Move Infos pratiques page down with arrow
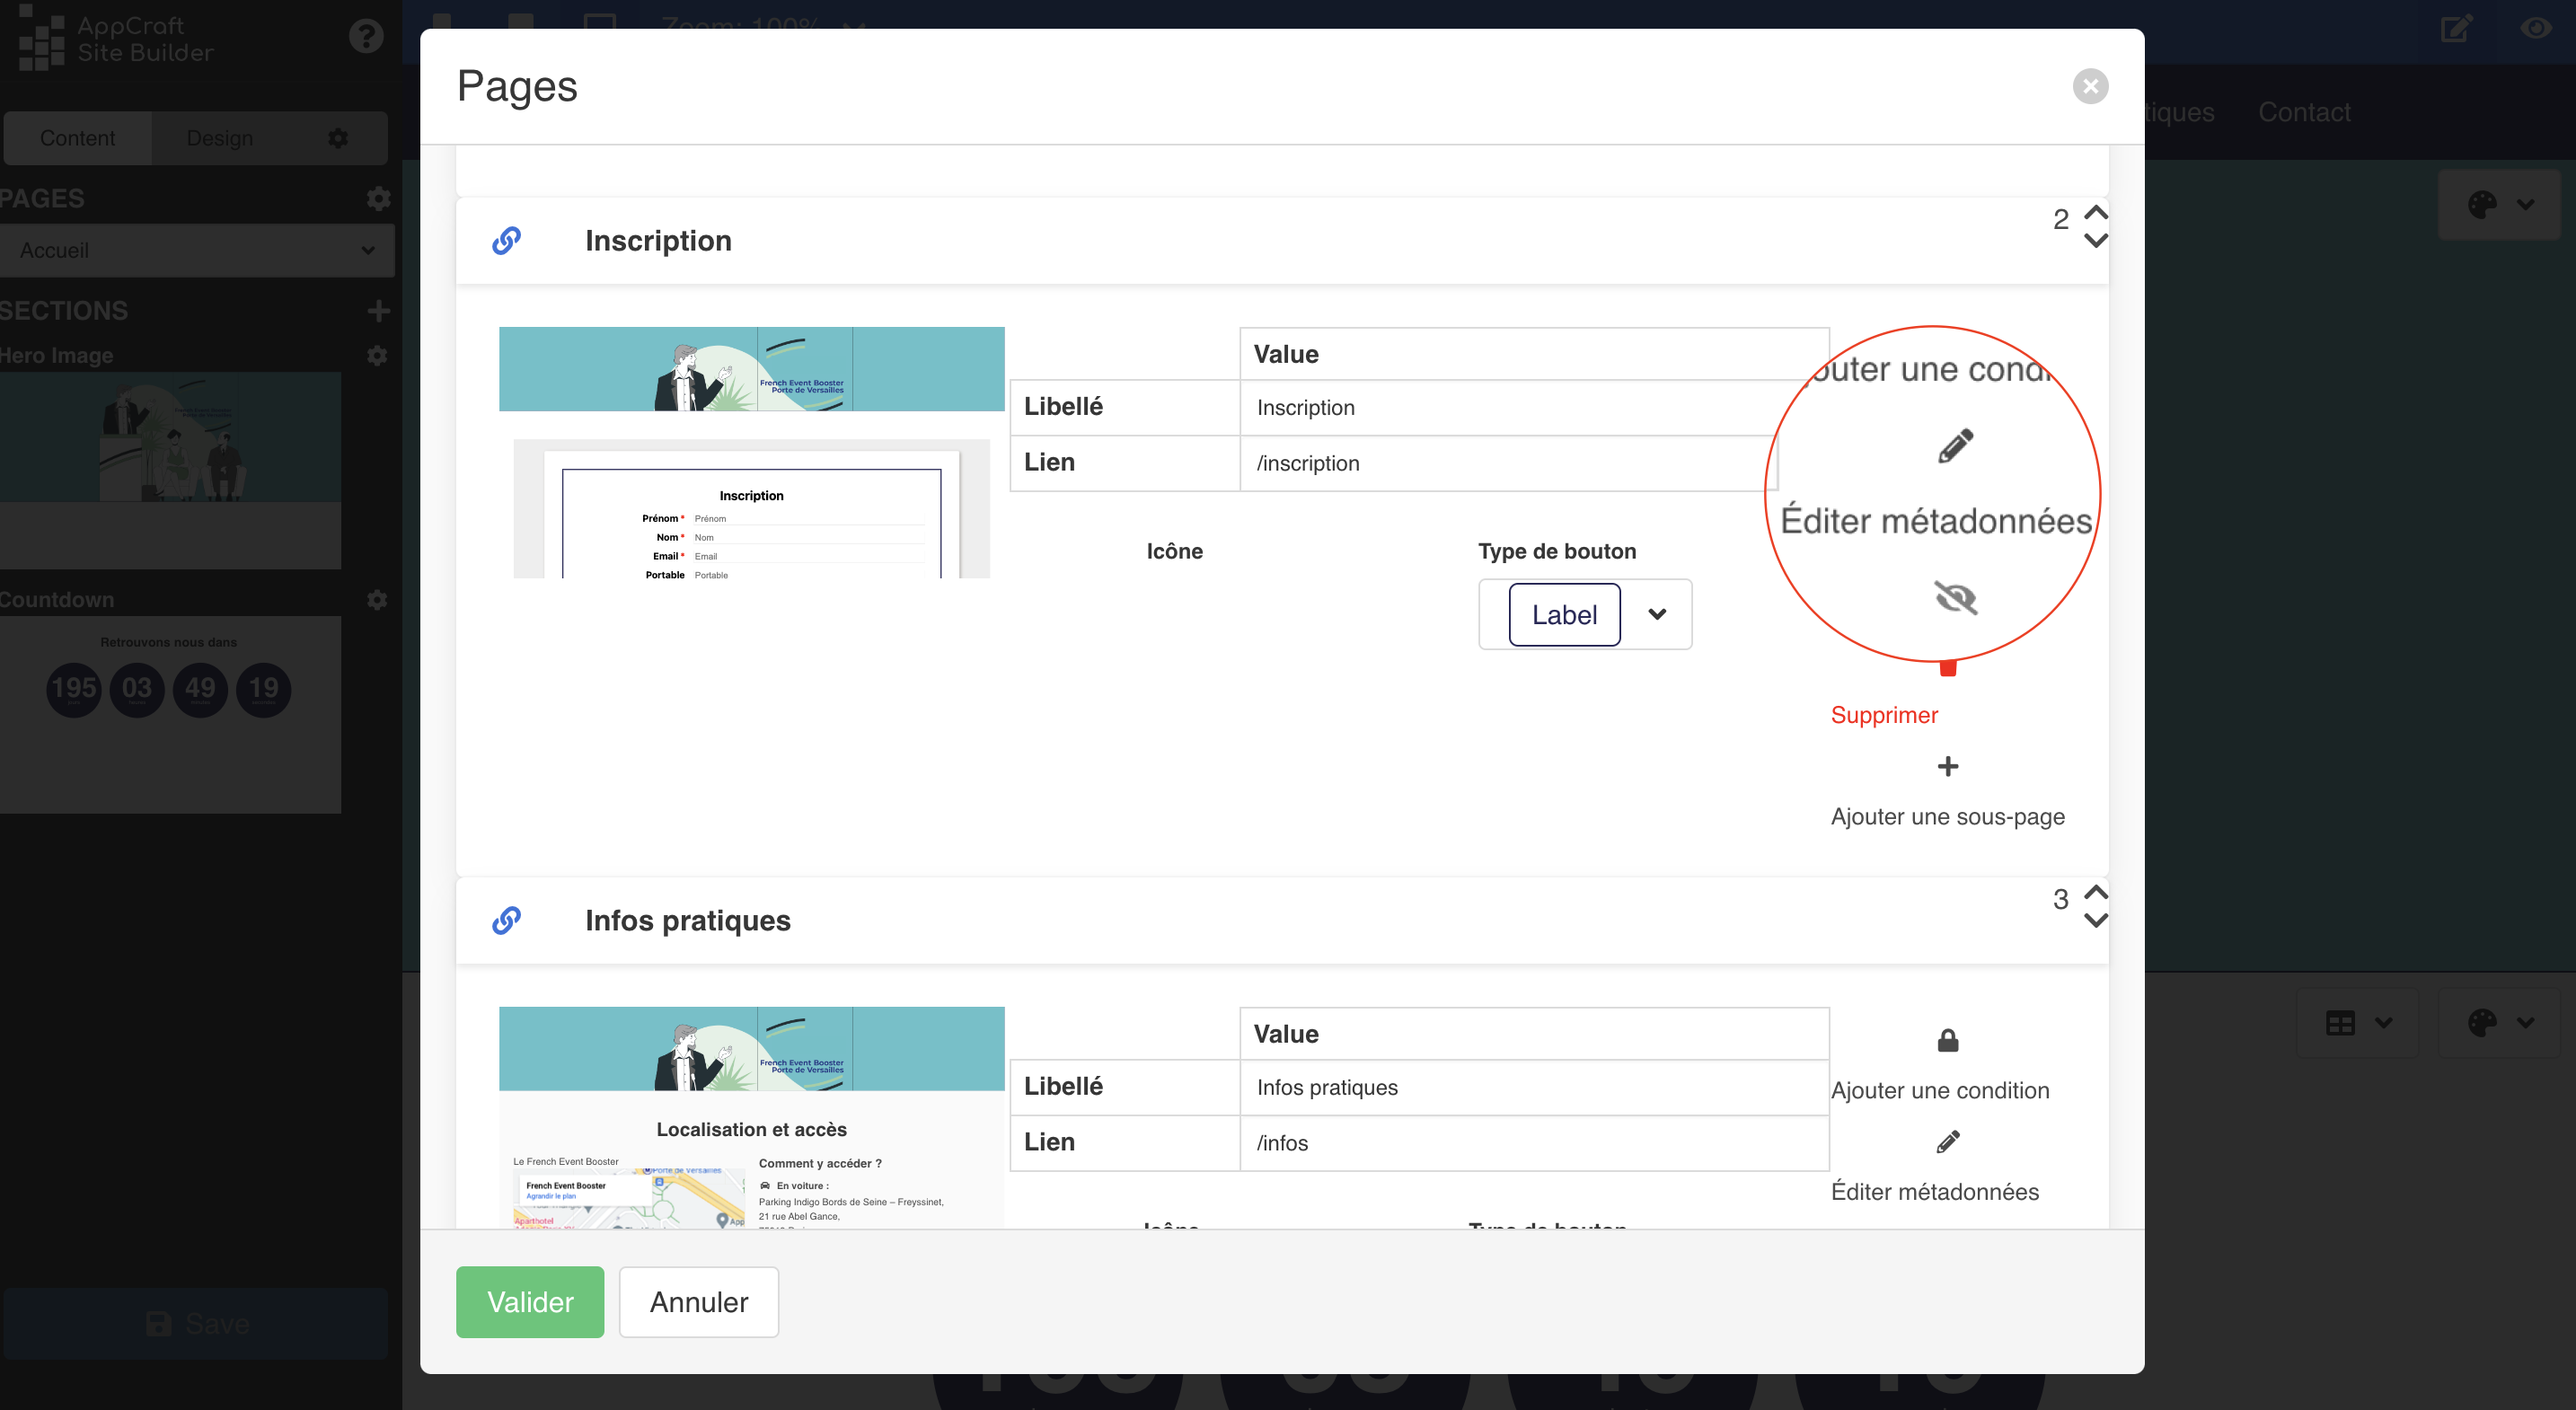 tap(2096, 921)
